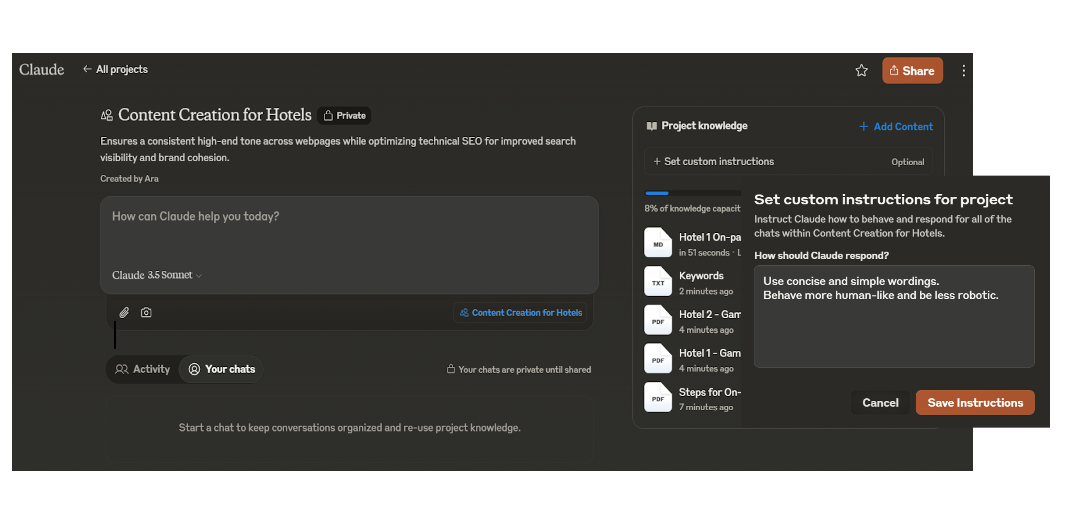Click the Share button
Screen dimensions: 1065x511
click(x=912, y=71)
